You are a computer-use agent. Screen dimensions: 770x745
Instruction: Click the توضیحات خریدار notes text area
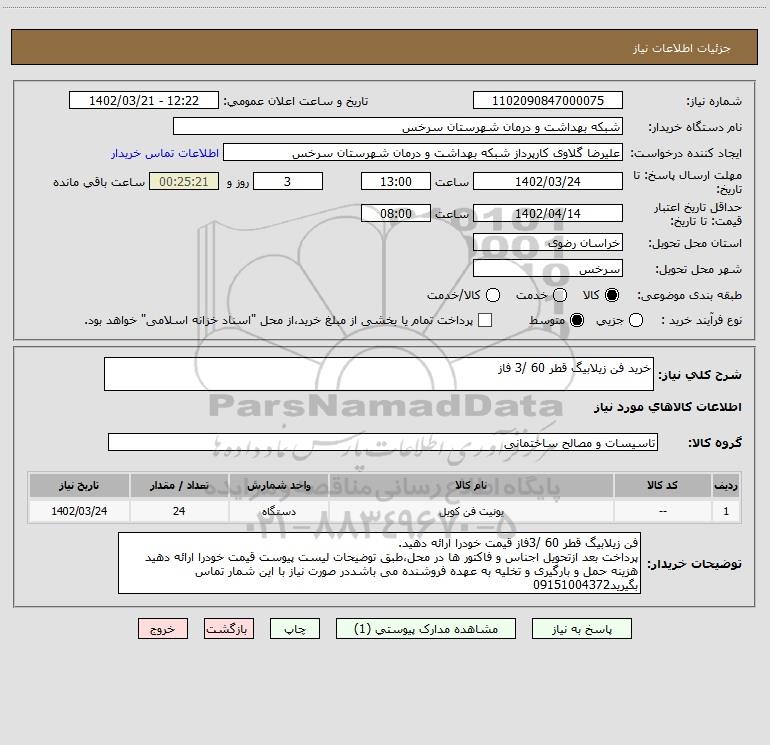[x=379, y=563]
